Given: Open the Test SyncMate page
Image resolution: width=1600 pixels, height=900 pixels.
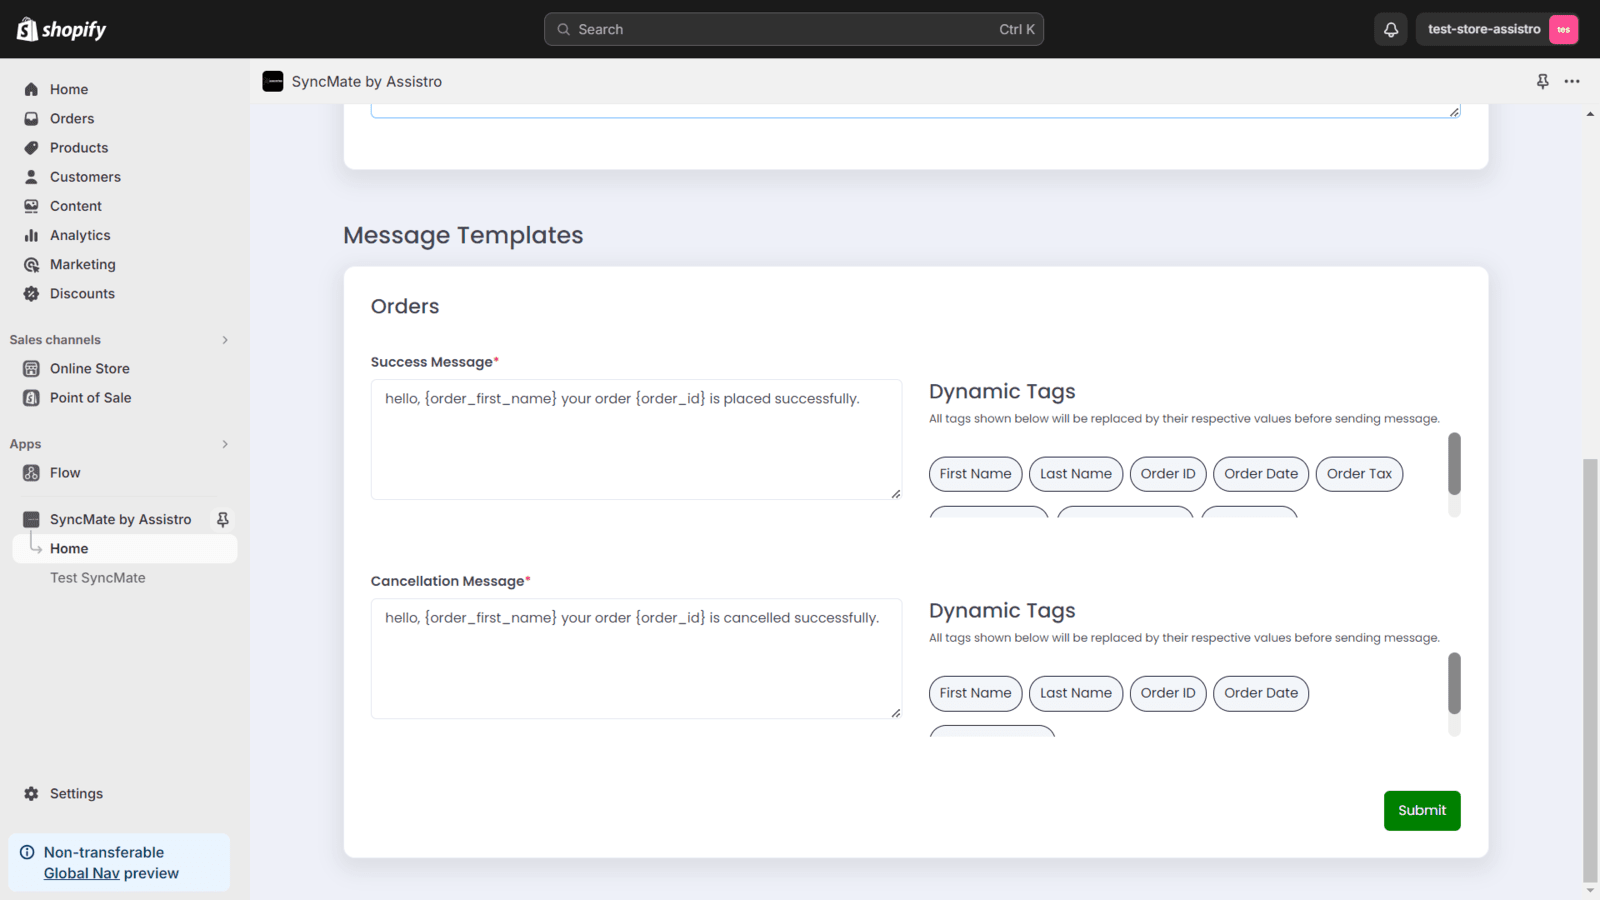Looking at the screenshot, I should [x=97, y=577].
